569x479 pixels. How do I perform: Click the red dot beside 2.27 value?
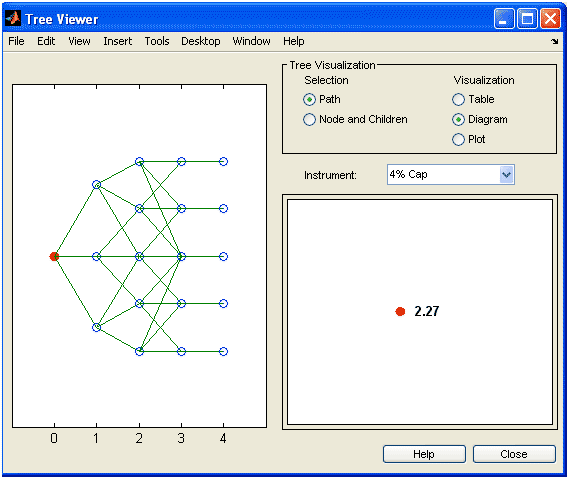pyautogui.click(x=400, y=311)
